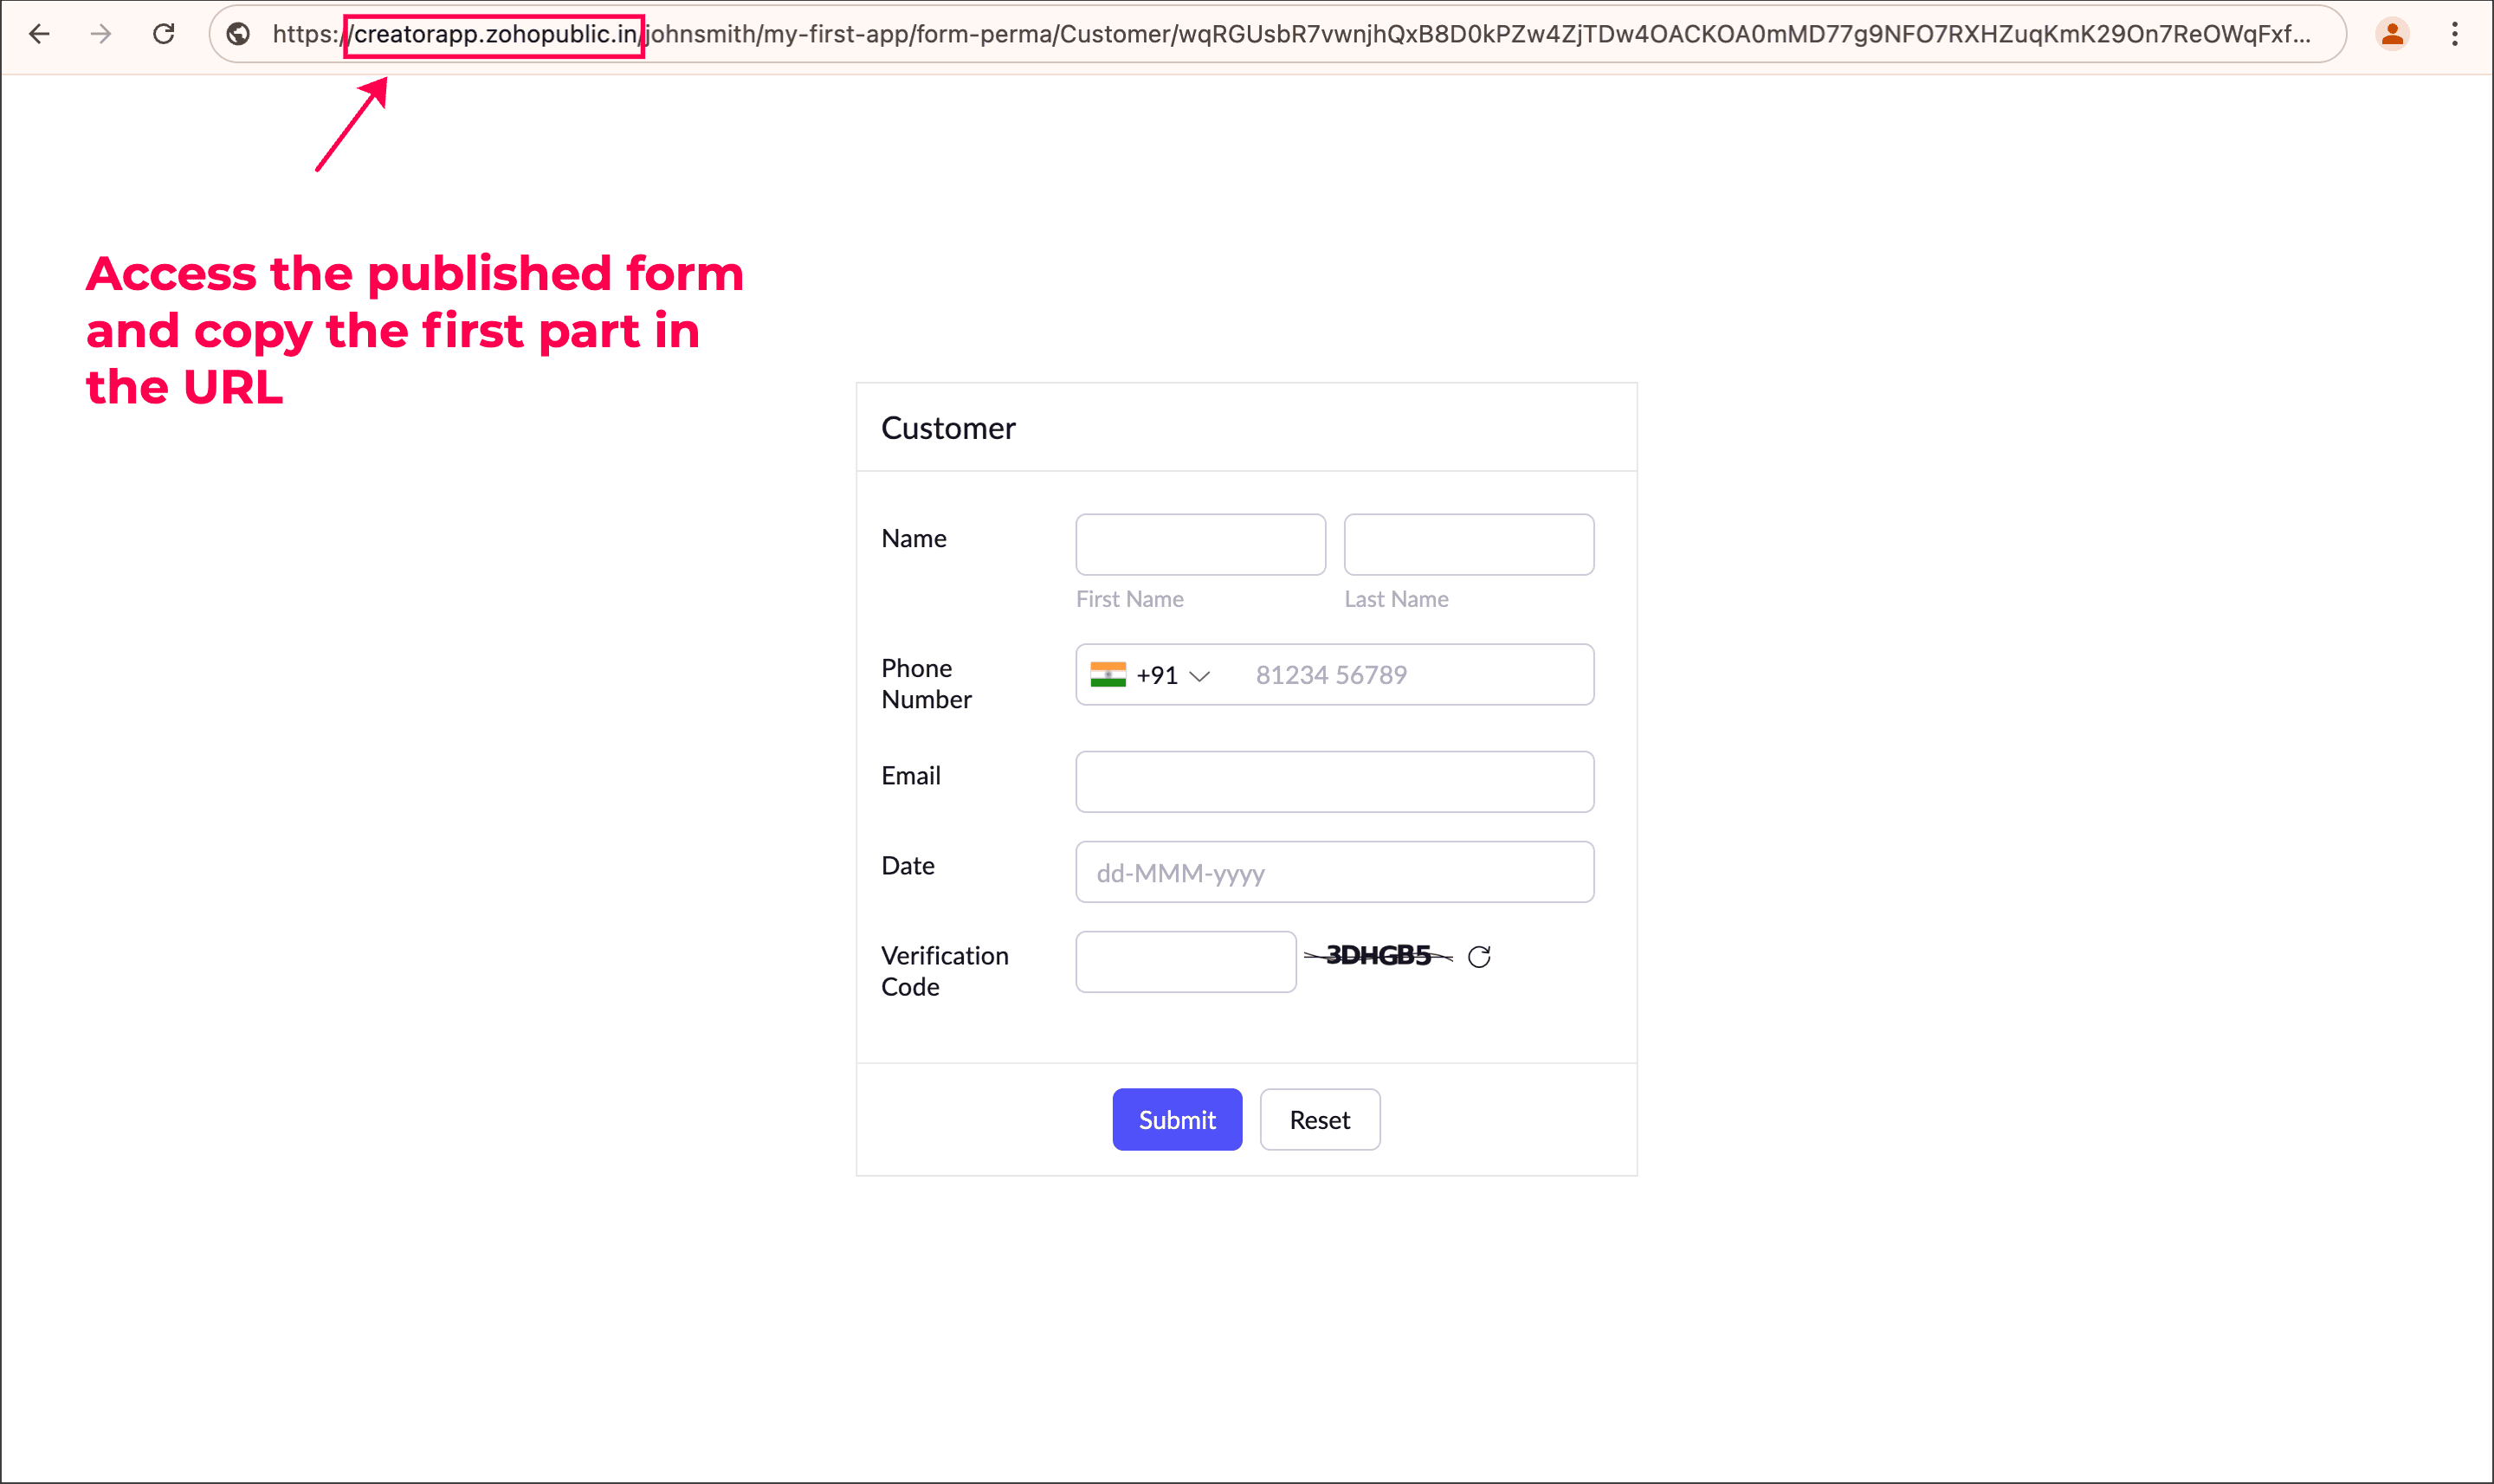Reload the page with refresh icon
2494x1484 pixels.
click(x=164, y=34)
